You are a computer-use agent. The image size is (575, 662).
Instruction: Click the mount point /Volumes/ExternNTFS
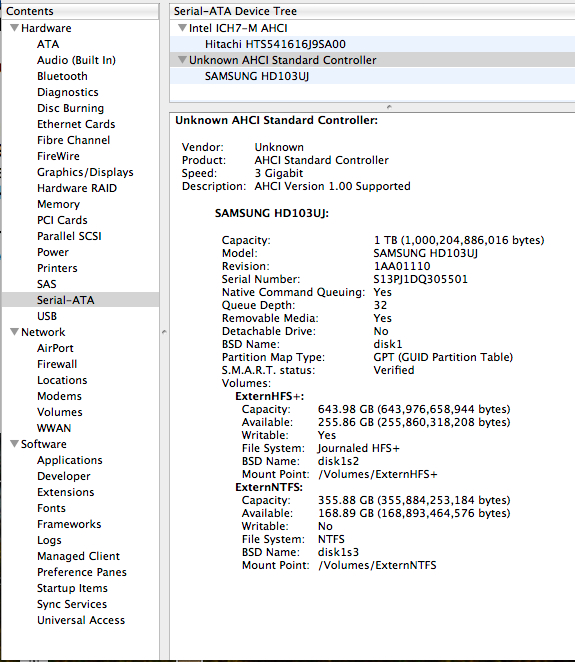point(377,565)
